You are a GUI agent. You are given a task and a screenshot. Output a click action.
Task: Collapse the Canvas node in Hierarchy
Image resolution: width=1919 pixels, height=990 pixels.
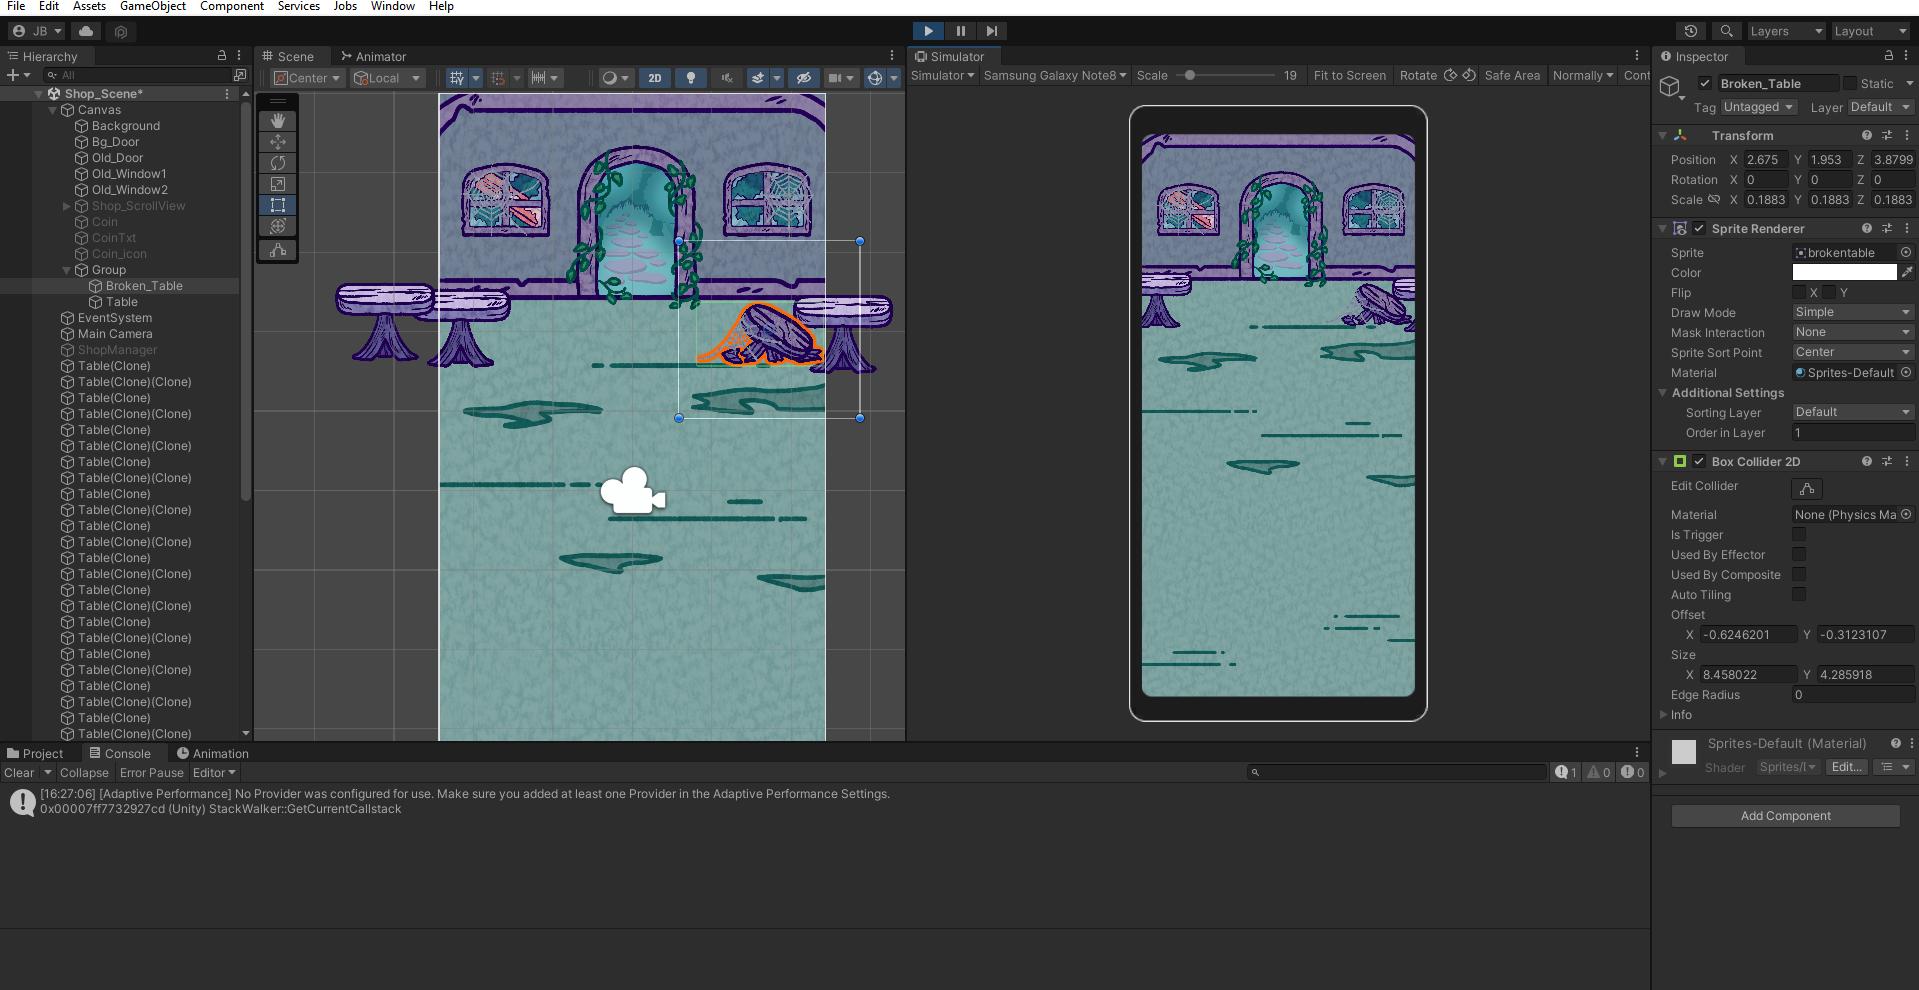pos(53,110)
